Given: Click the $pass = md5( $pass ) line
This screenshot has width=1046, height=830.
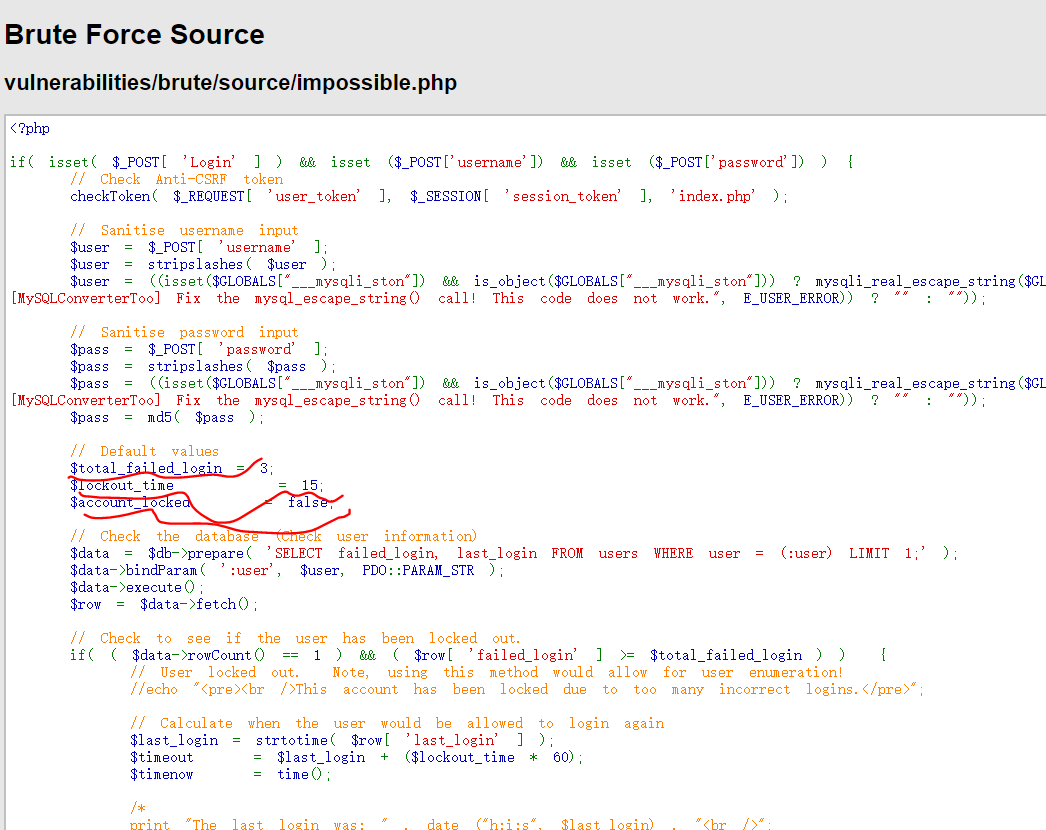Looking at the screenshot, I should tap(167, 418).
